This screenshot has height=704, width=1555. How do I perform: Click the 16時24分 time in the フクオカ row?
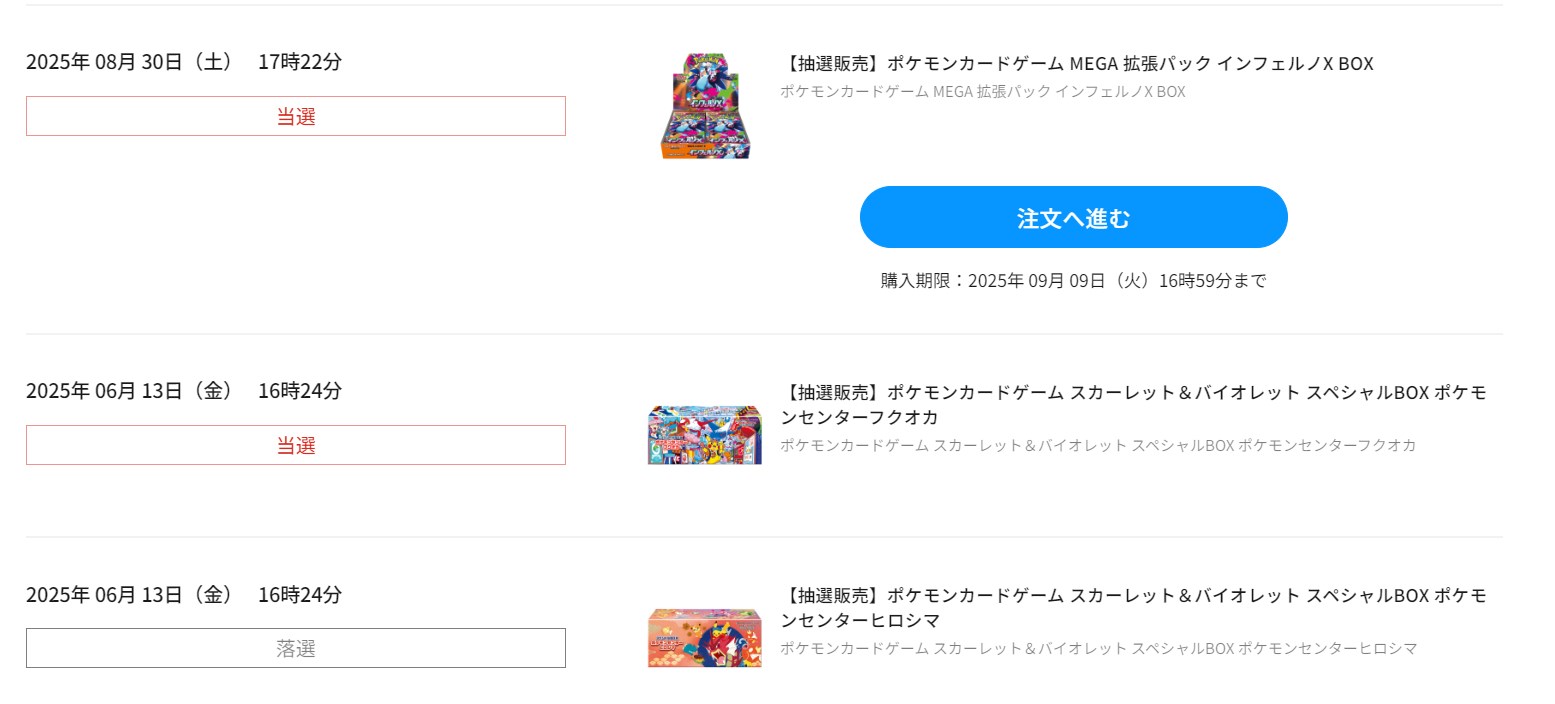(x=300, y=391)
